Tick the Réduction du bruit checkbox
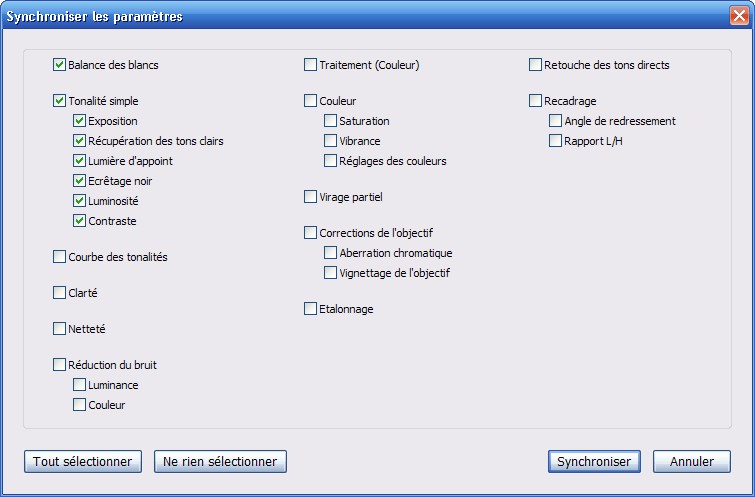The width and height of the screenshot is (755, 497). click(59, 365)
